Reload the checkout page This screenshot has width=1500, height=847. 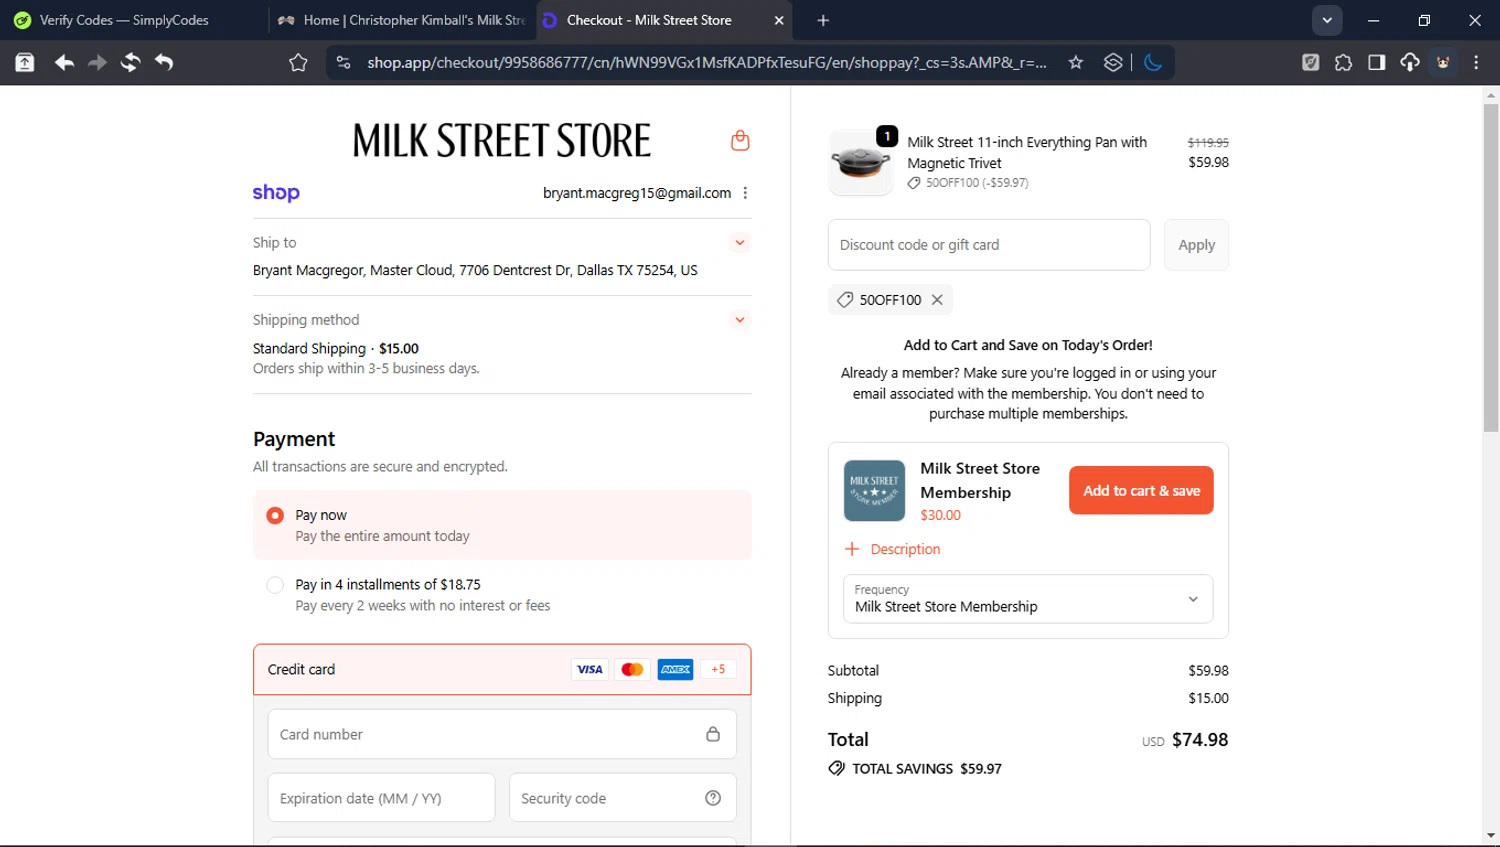coord(130,63)
